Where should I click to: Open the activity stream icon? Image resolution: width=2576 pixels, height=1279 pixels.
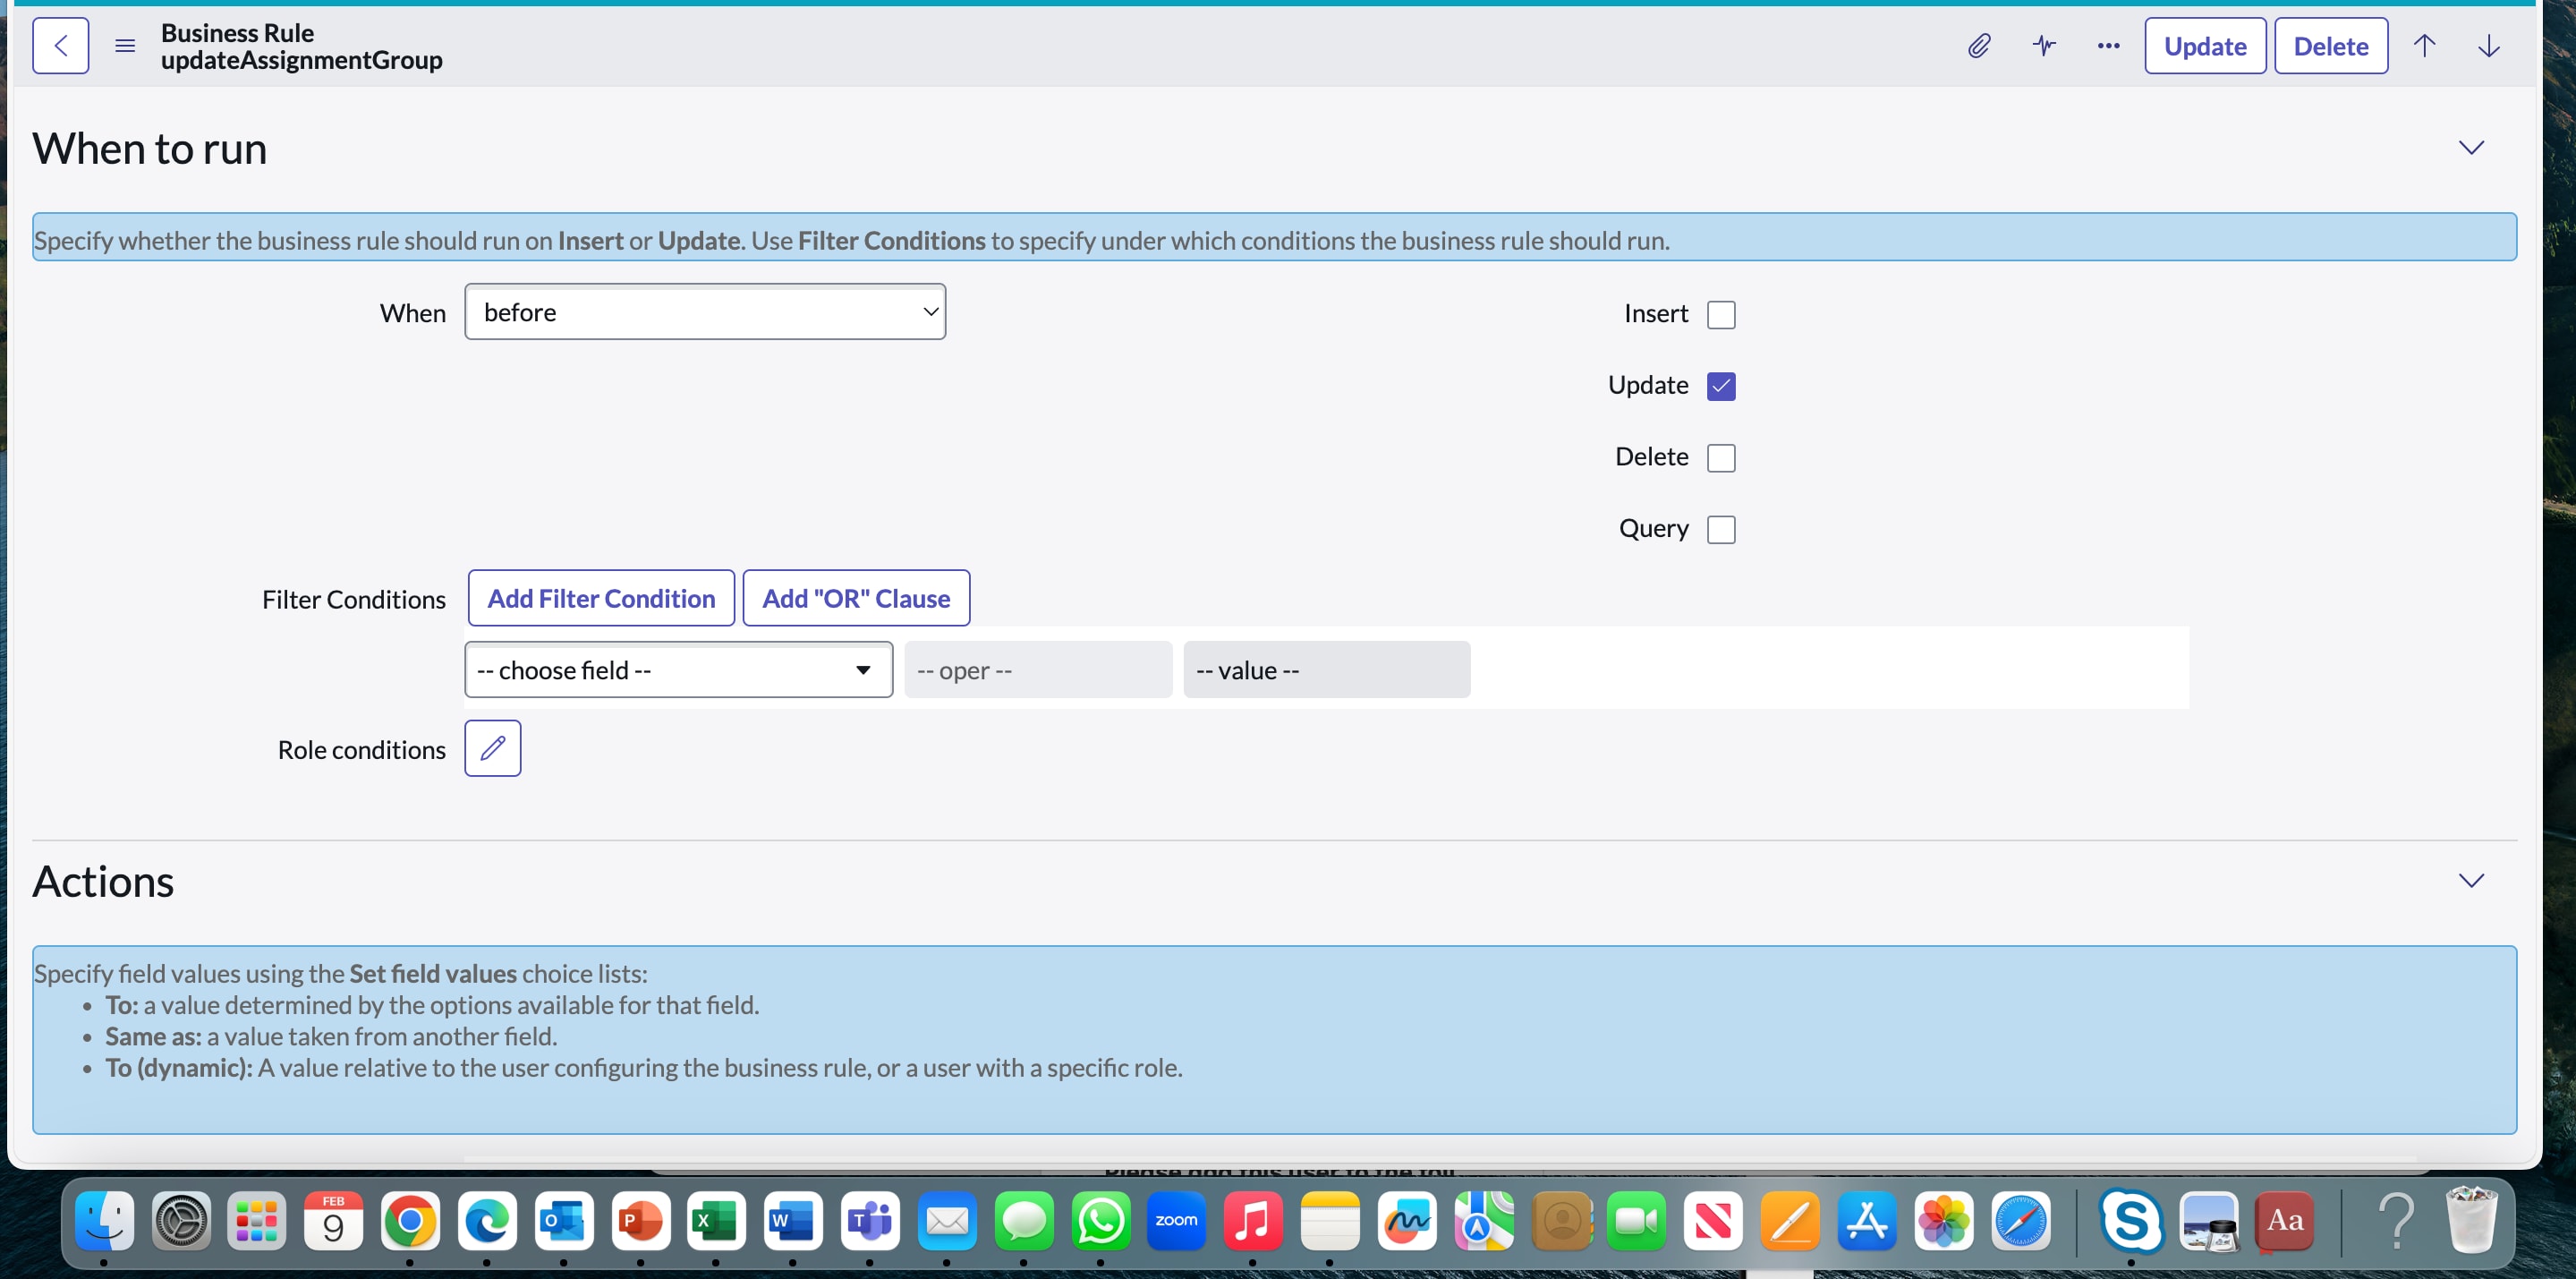click(2044, 46)
